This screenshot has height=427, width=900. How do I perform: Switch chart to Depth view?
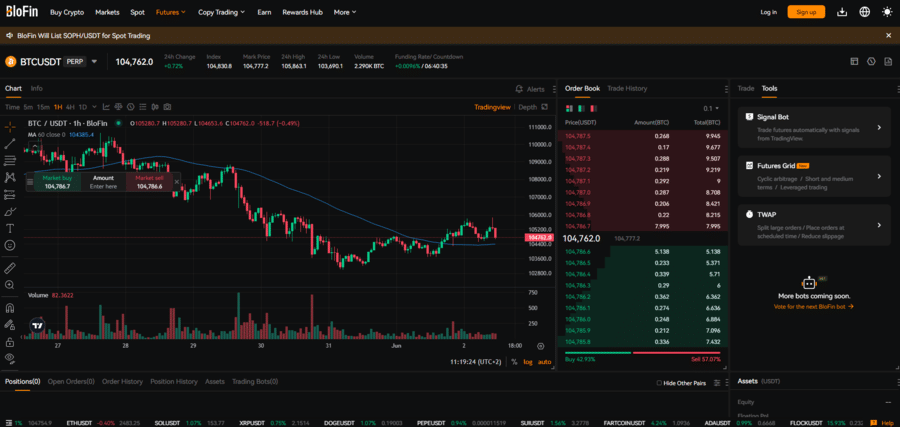(x=527, y=107)
